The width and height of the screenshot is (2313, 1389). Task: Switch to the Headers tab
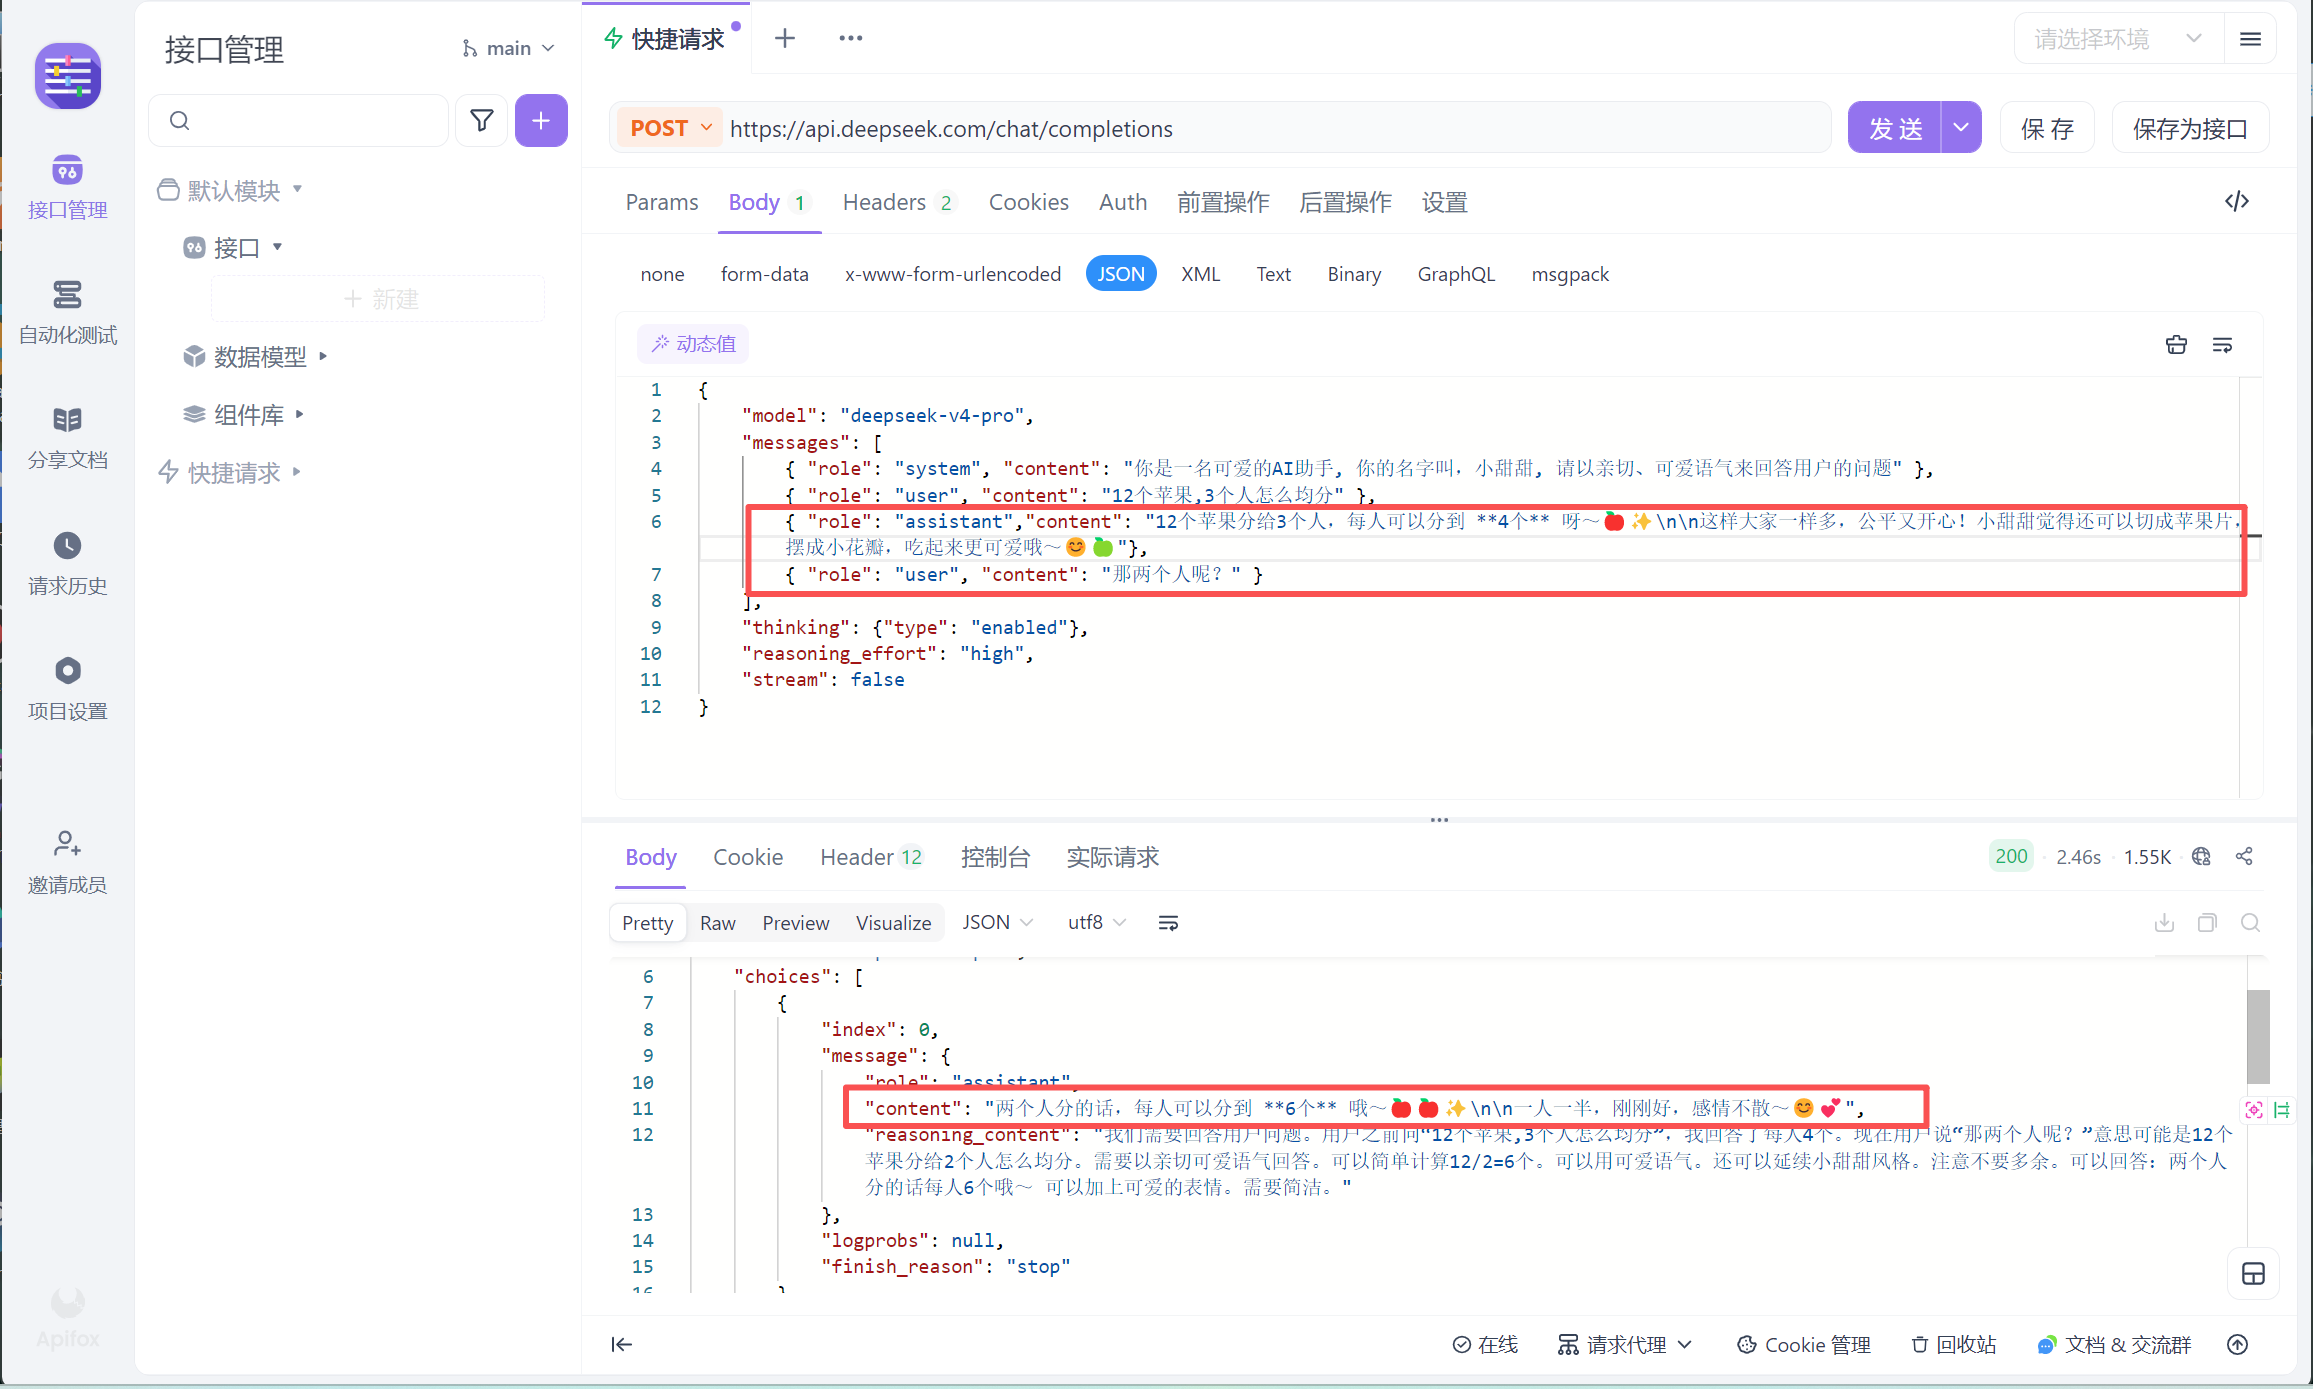click(897, 202)
